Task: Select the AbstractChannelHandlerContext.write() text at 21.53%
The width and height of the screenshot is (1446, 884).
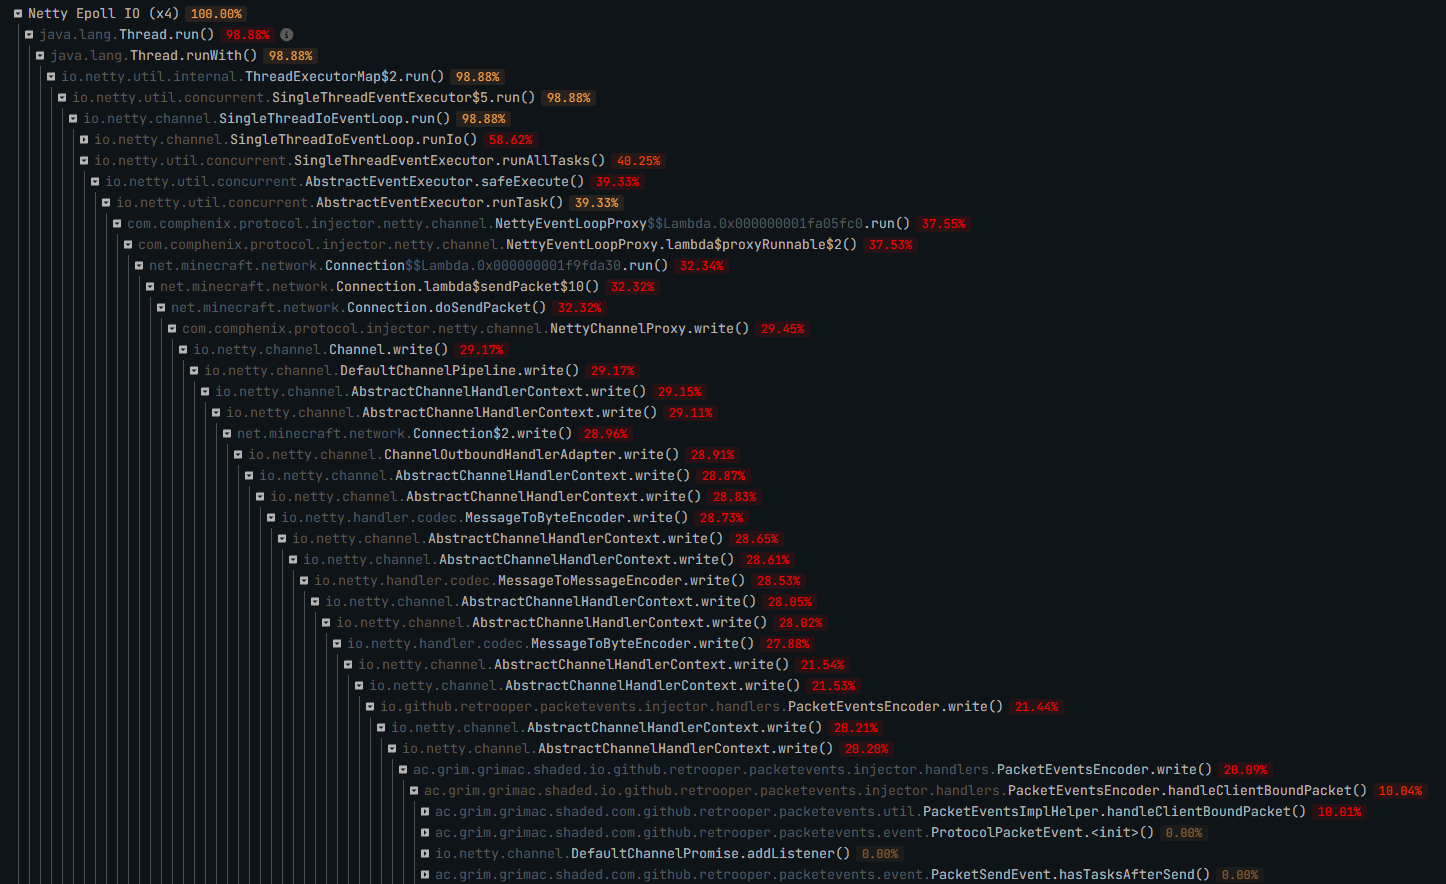Action: point(652,686)
